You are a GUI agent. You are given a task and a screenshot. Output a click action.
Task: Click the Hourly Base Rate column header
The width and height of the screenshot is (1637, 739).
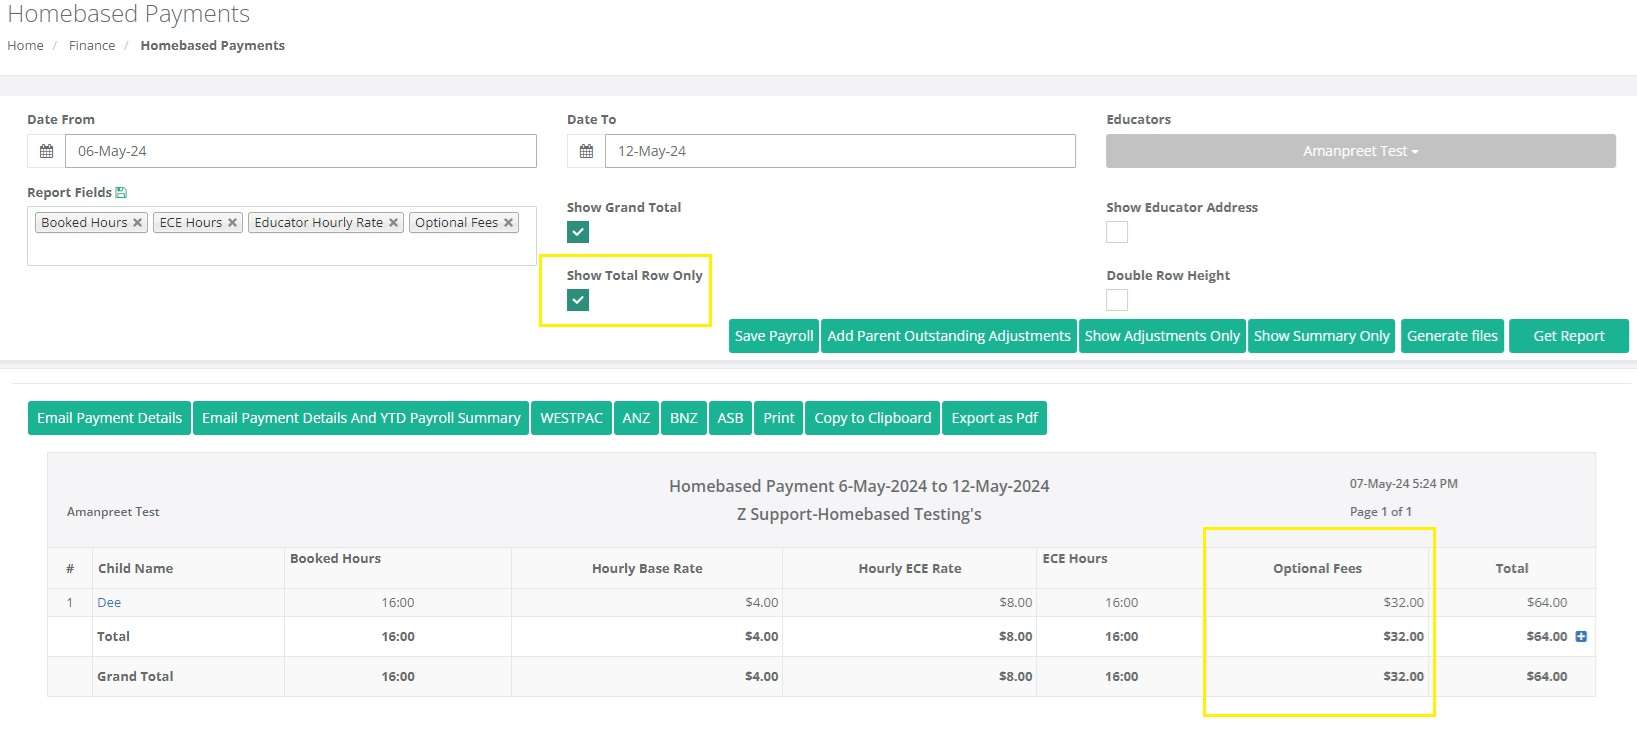coord(647,568)
